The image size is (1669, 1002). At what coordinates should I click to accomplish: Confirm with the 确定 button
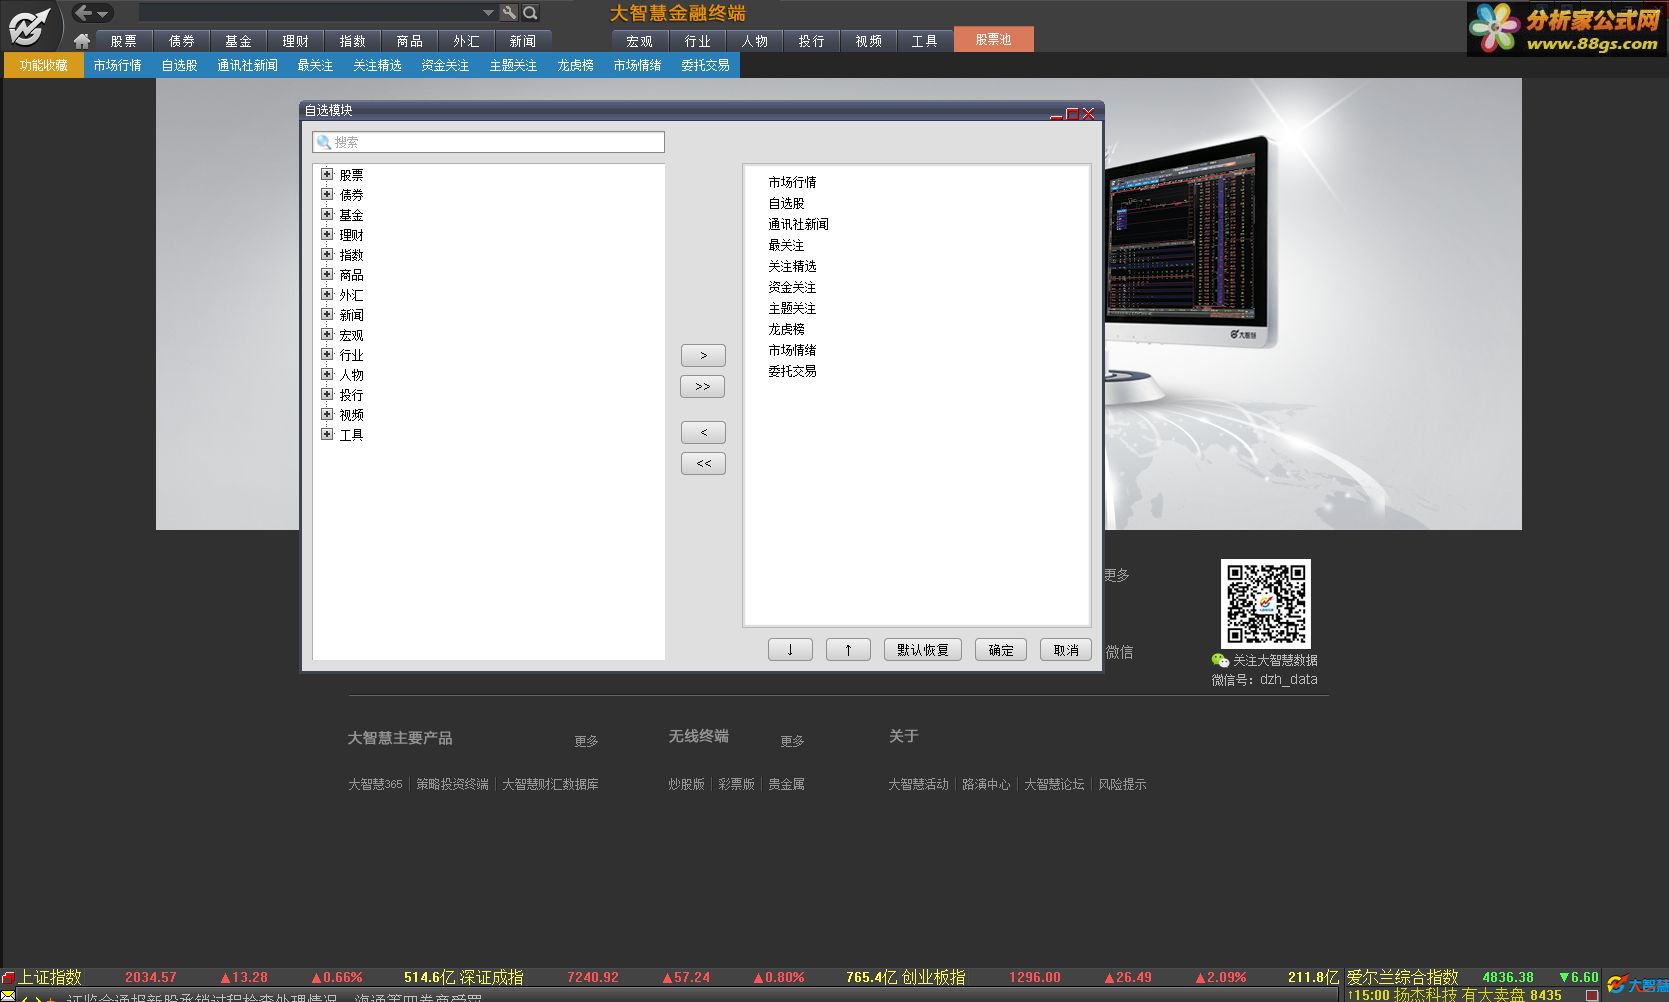coord(1001,650)
